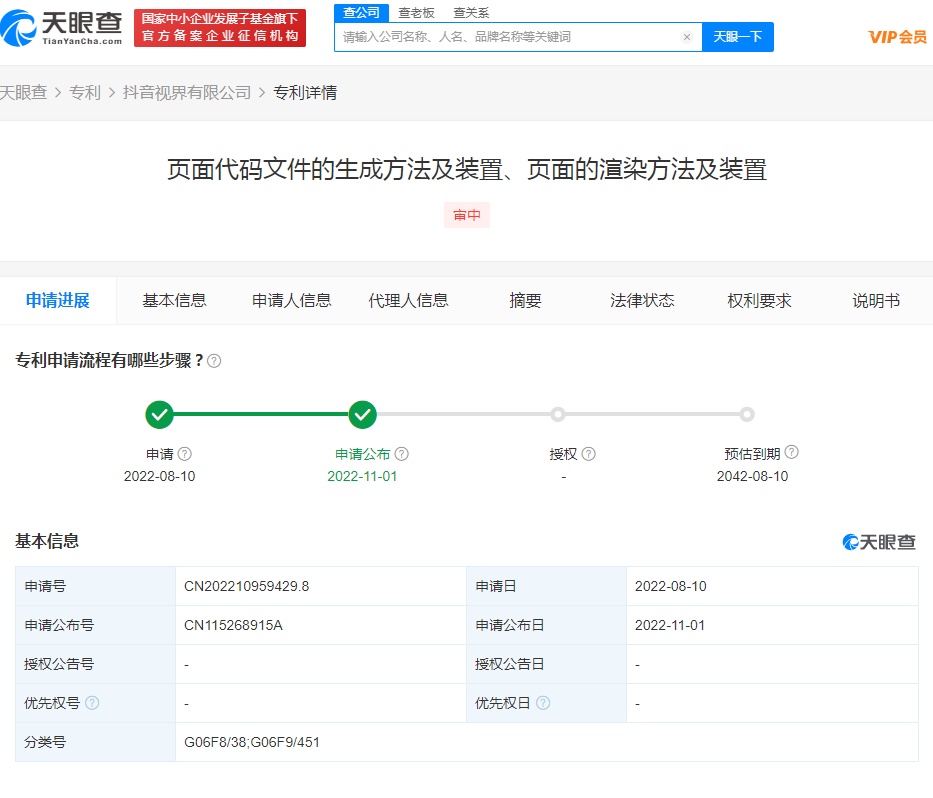Switch to 申请进展 tab

tap(58, 301)
